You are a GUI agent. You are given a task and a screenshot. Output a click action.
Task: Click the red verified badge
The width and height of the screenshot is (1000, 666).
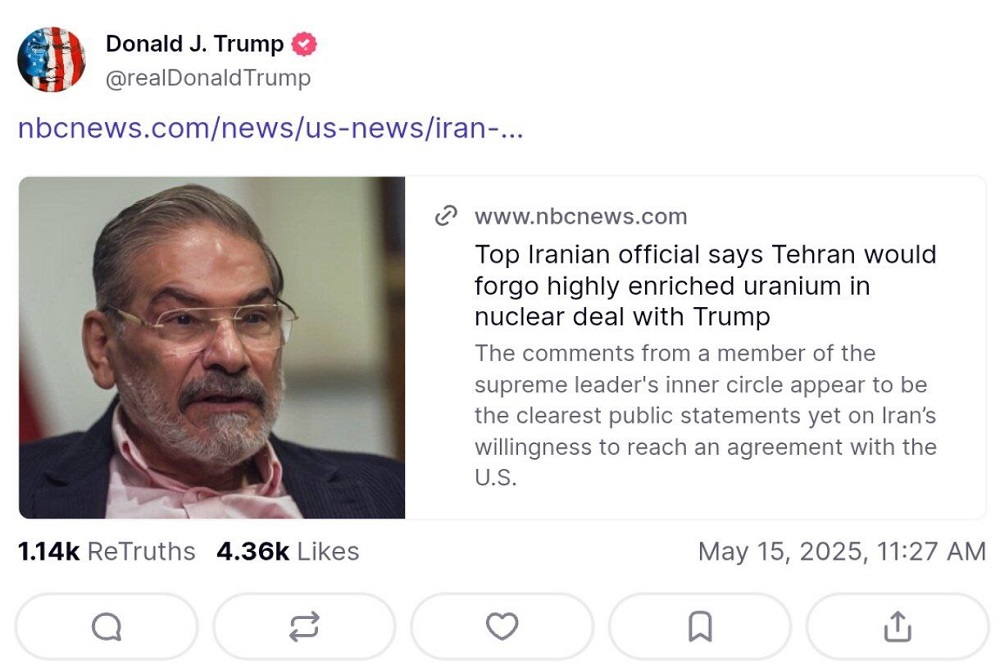304,44
